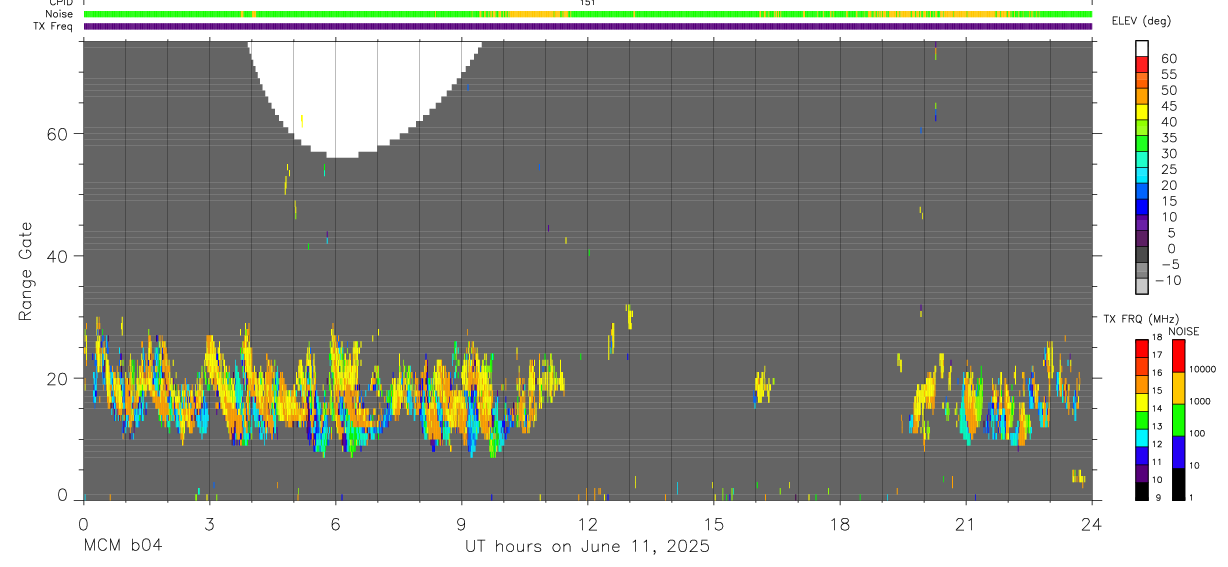Click the green 100 noise level swatch

[1178, 420]
